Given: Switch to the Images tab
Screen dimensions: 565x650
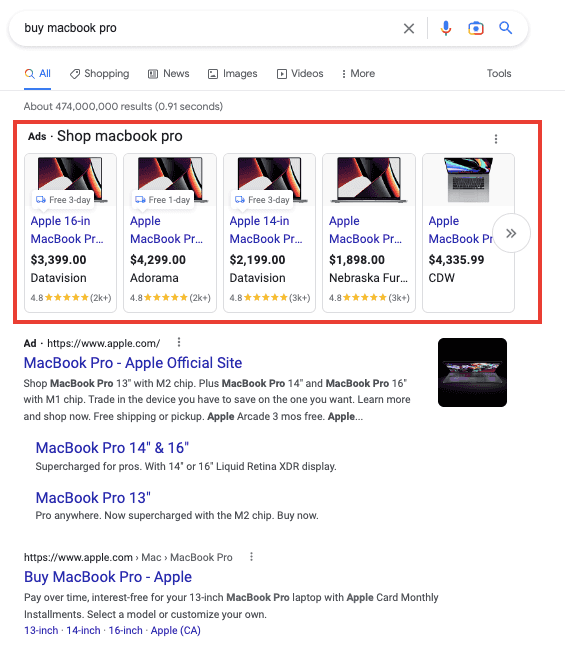Looking at the screenshot, I should (x=233, y=74).
